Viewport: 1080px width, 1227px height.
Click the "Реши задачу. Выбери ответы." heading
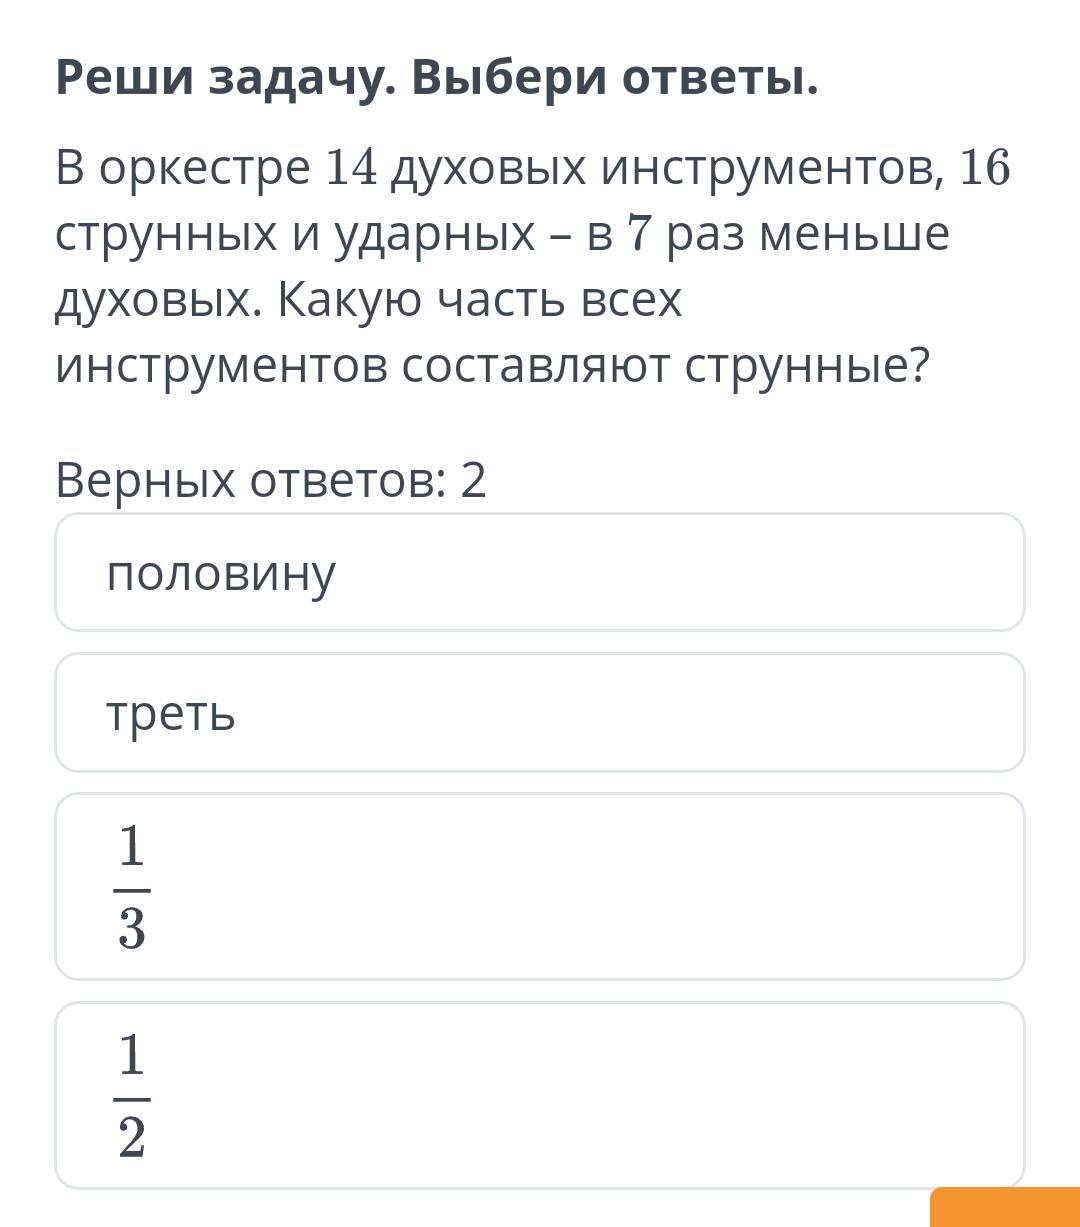437,78
